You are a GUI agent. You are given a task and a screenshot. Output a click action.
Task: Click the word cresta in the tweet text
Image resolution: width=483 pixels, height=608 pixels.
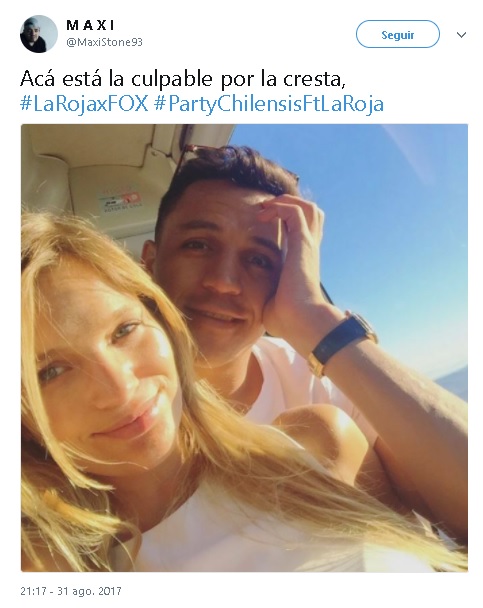[312, 79]
